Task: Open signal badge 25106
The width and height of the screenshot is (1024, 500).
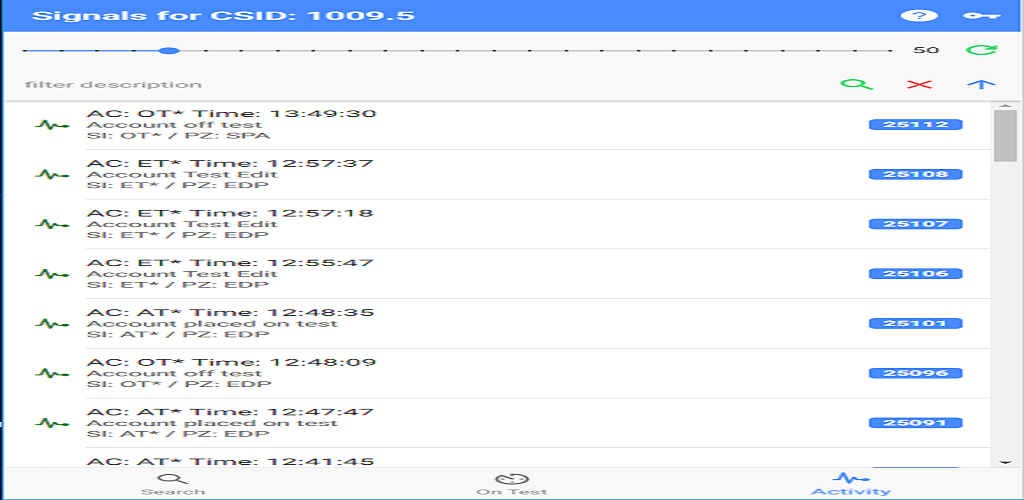Action: [x=916, y=273]
